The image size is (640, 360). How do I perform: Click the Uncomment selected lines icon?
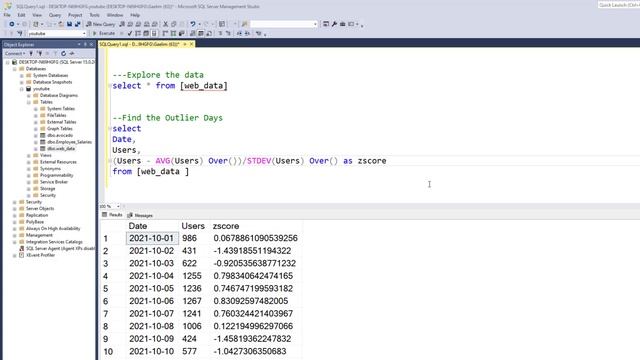tap(228, 33)
